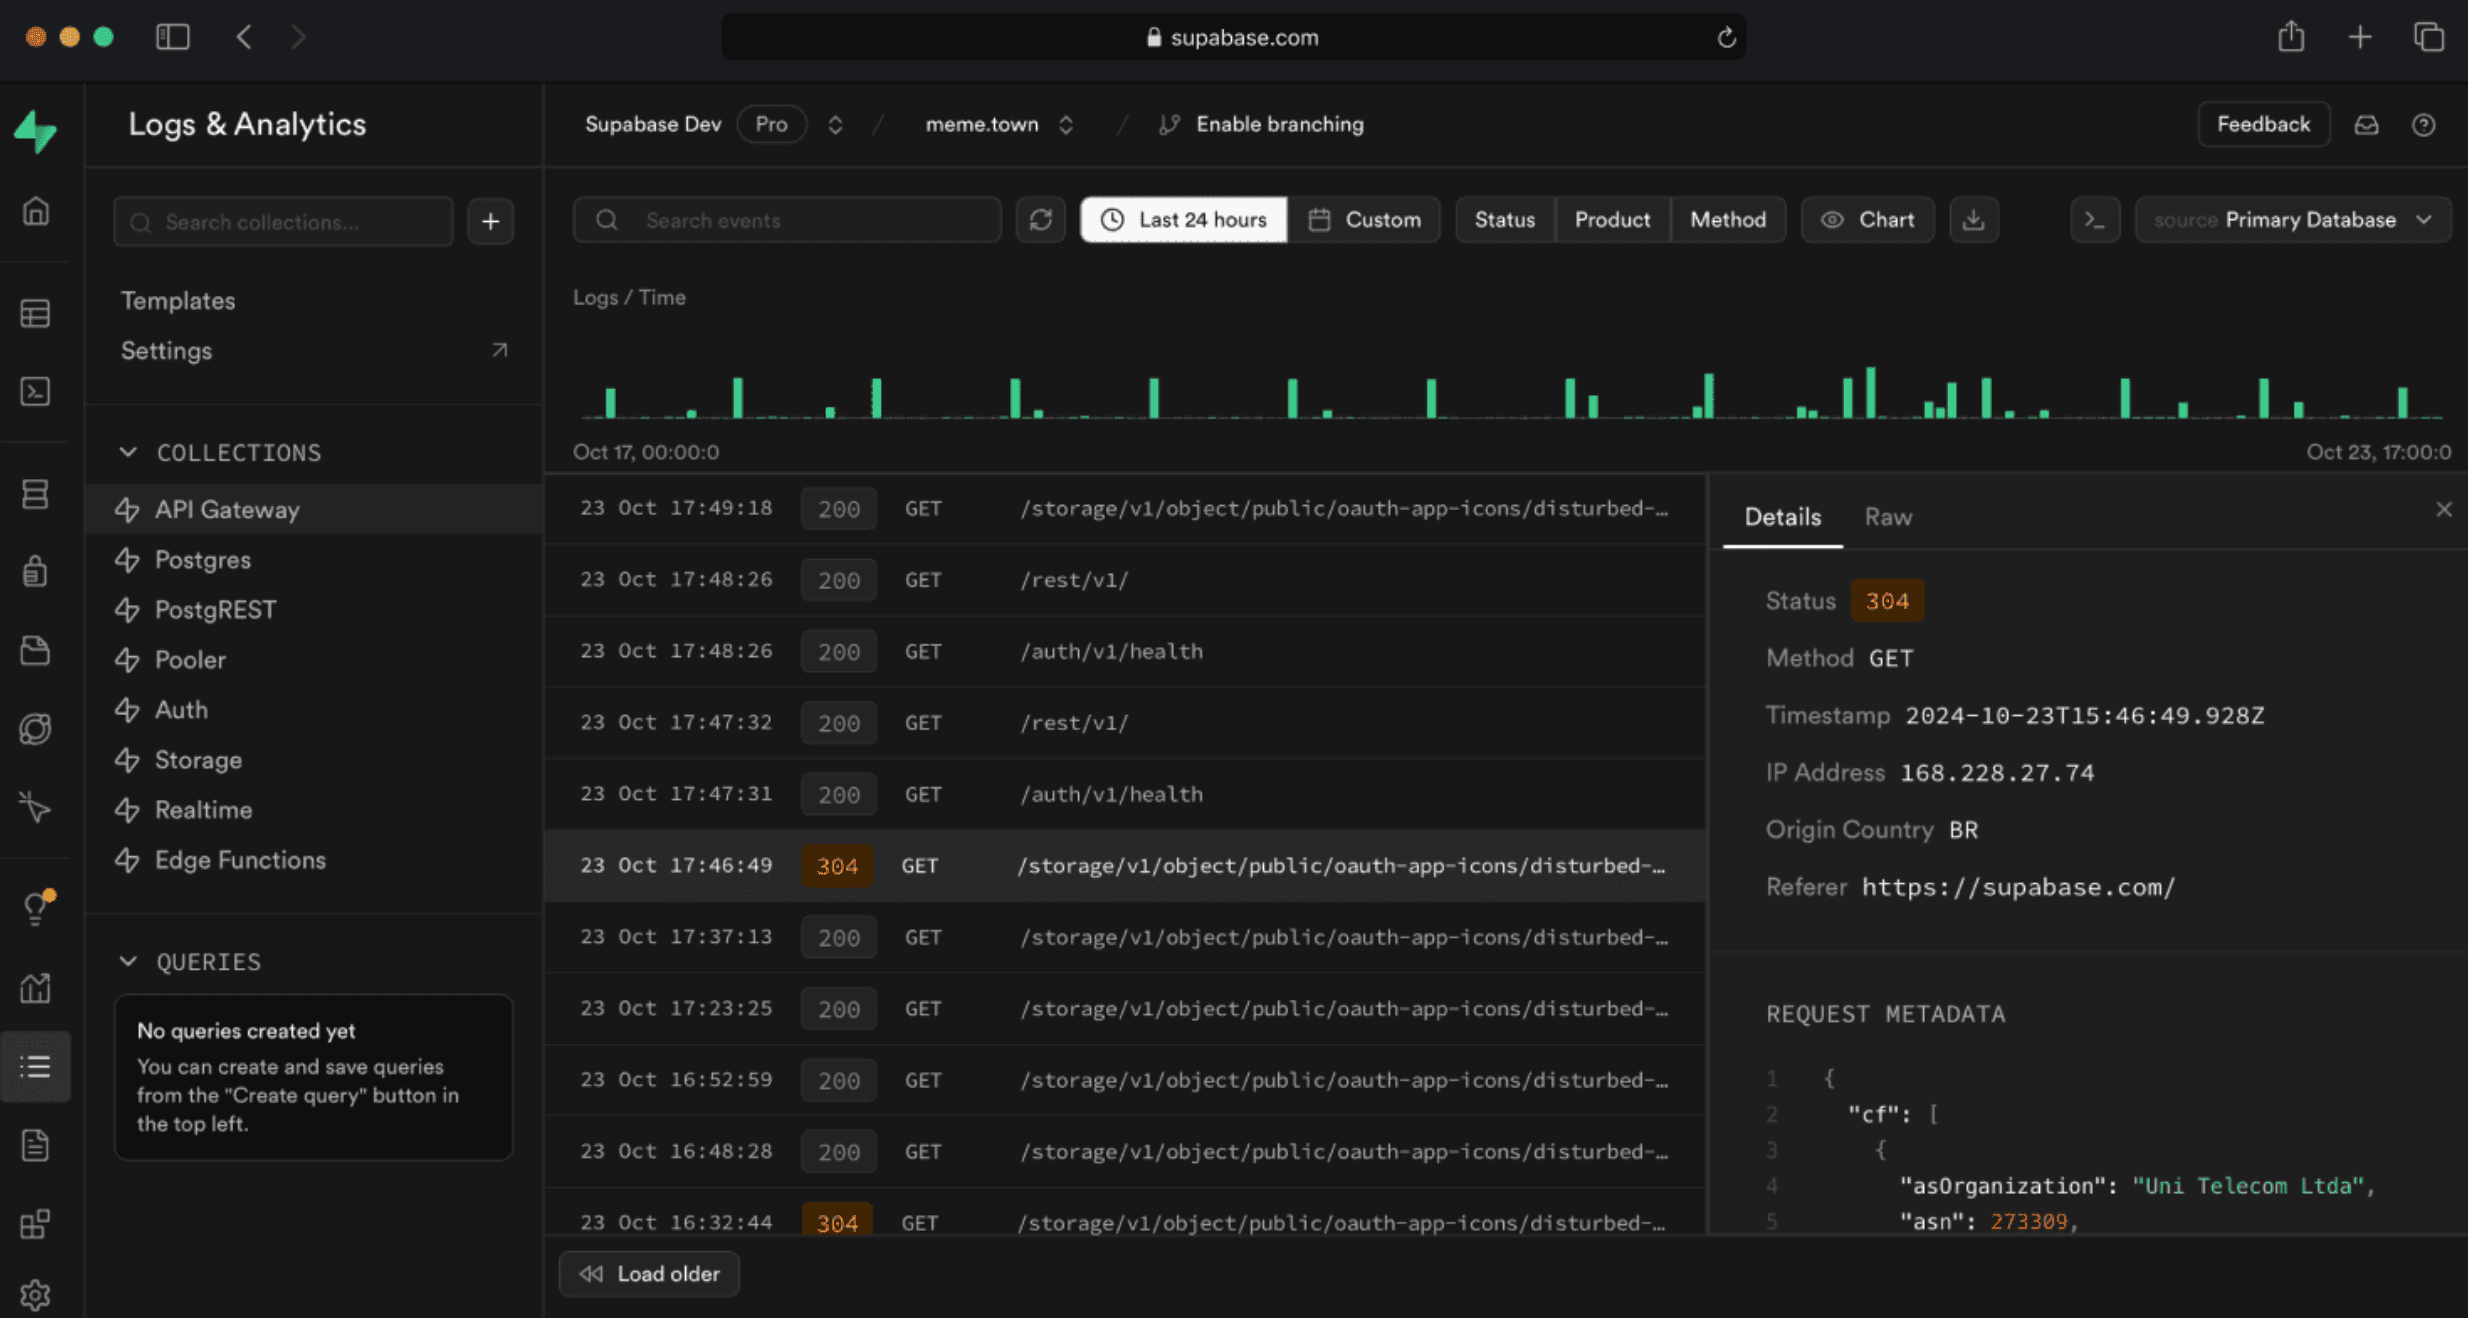2468x1318 pixels.
Task: Click the Feedback button
Action: coord(2263,124)
